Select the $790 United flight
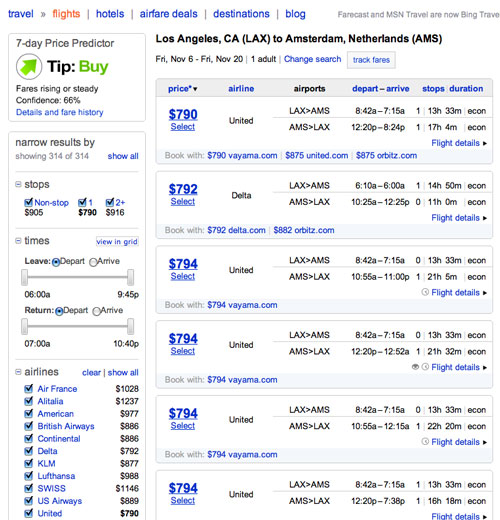The height and width of the screenshot is (520, 500). [x=183, y=127]
